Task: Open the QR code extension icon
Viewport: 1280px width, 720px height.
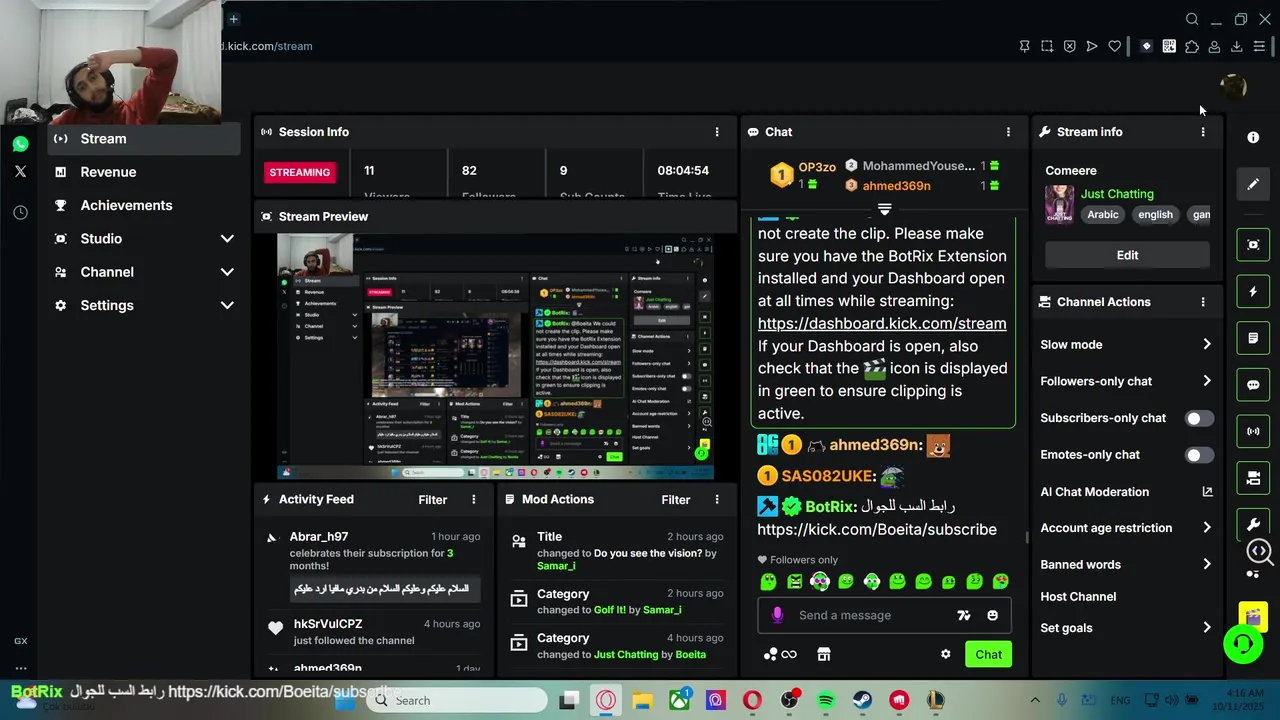Action: [1169, 46]
